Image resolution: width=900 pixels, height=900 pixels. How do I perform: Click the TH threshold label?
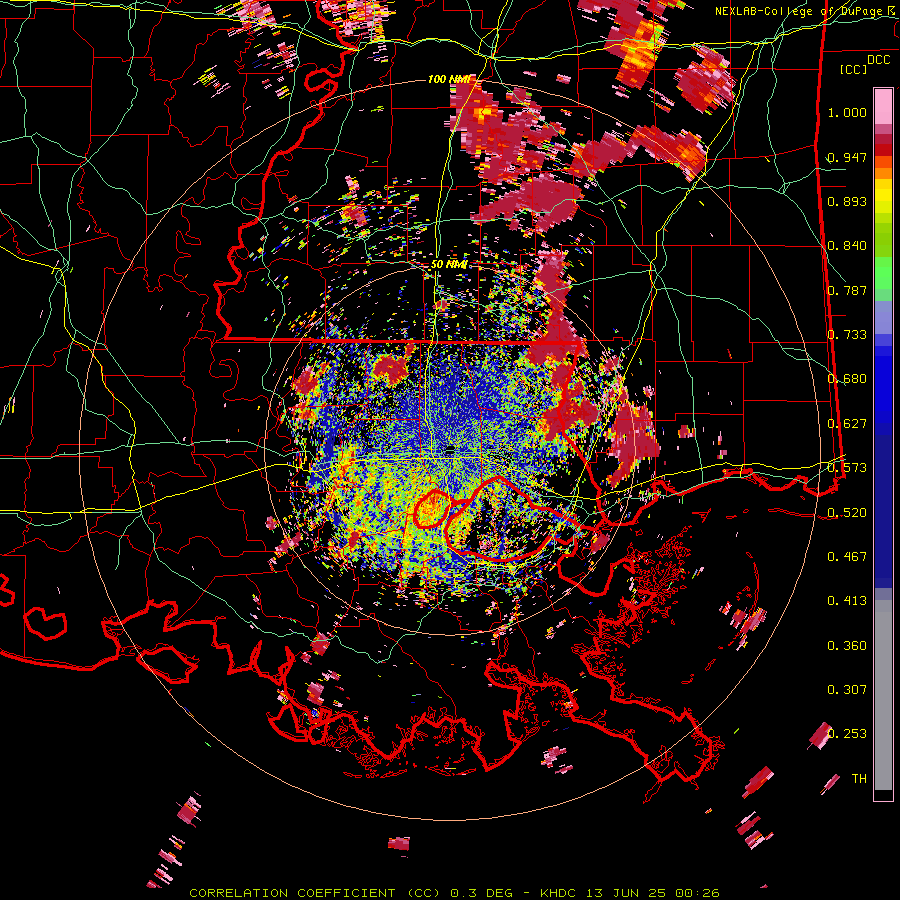(x=859, y=779)
